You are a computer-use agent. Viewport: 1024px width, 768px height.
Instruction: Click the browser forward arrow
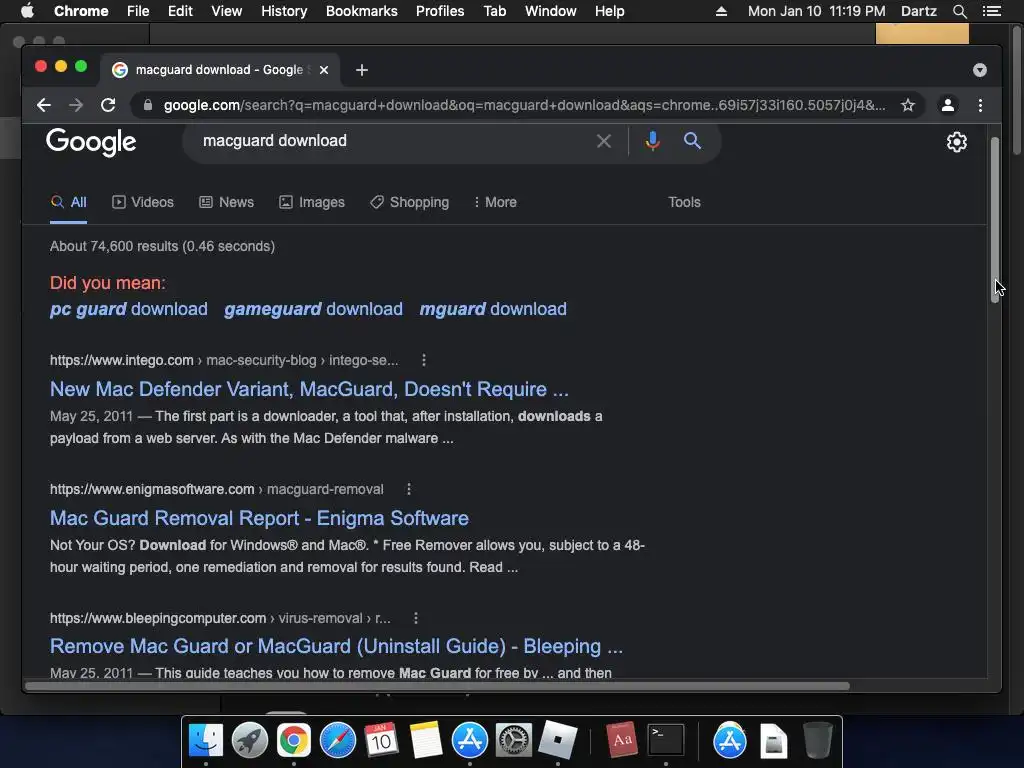pyautogui.click(x=76, y=105)
